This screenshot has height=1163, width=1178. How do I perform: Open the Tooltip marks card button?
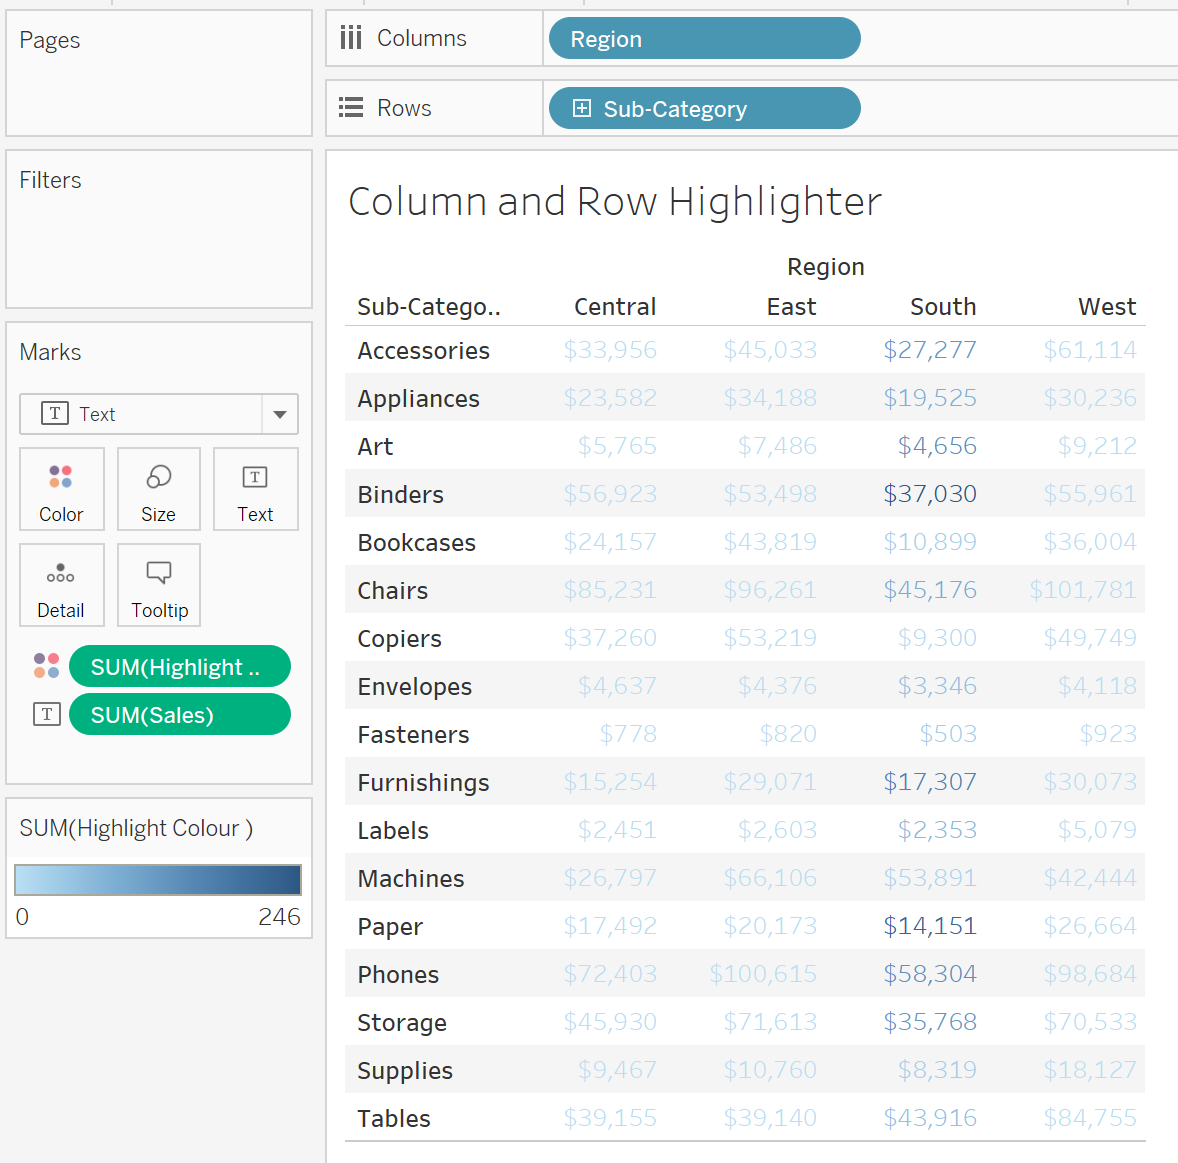click(159, 585)
